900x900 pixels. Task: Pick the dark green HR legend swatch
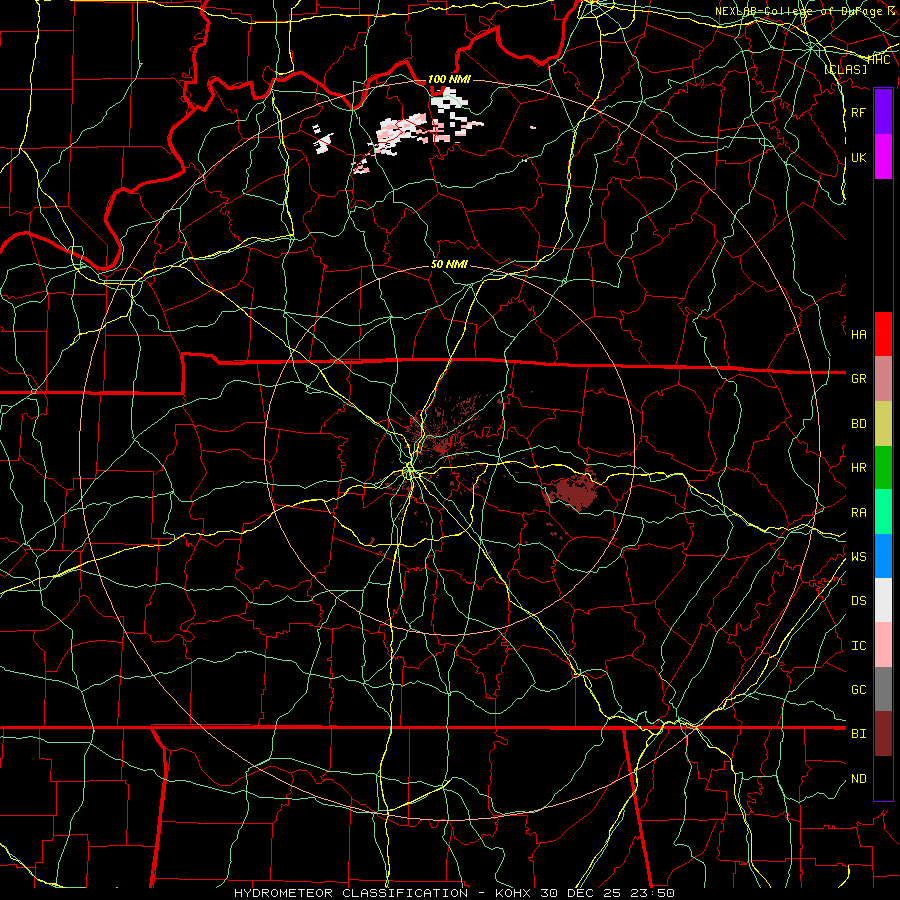[x=883, y=467]
